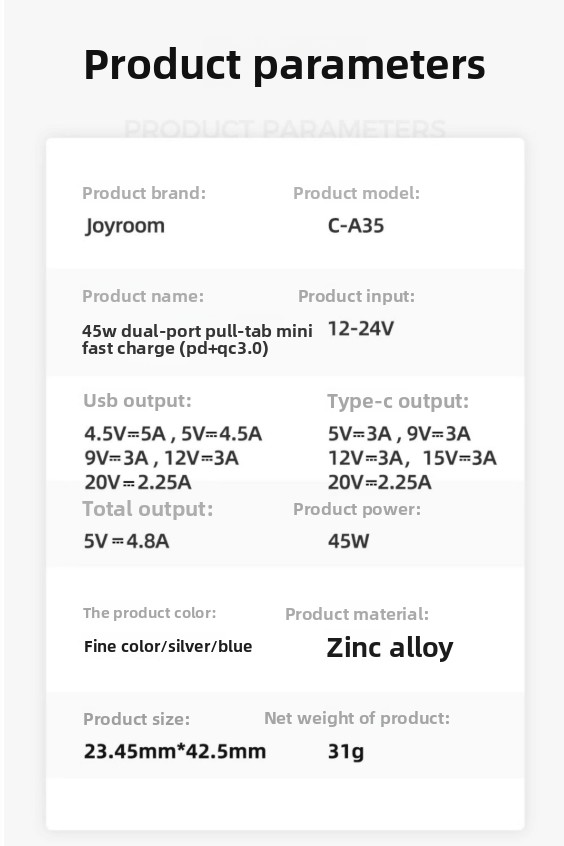Click the 45W product power value
Image resolution: width=564 pixels, height=846 pixels.
click(x=349, y=541)
